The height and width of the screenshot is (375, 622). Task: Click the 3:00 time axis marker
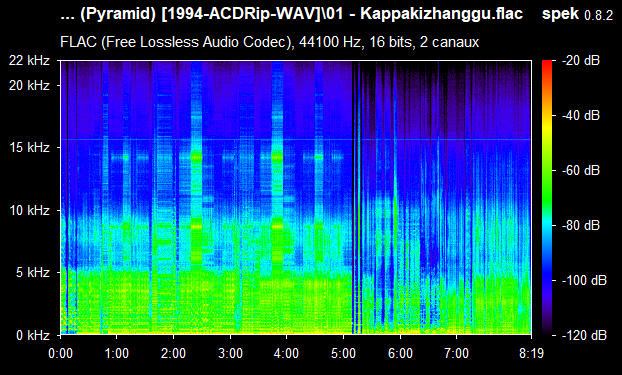(230, 353)
